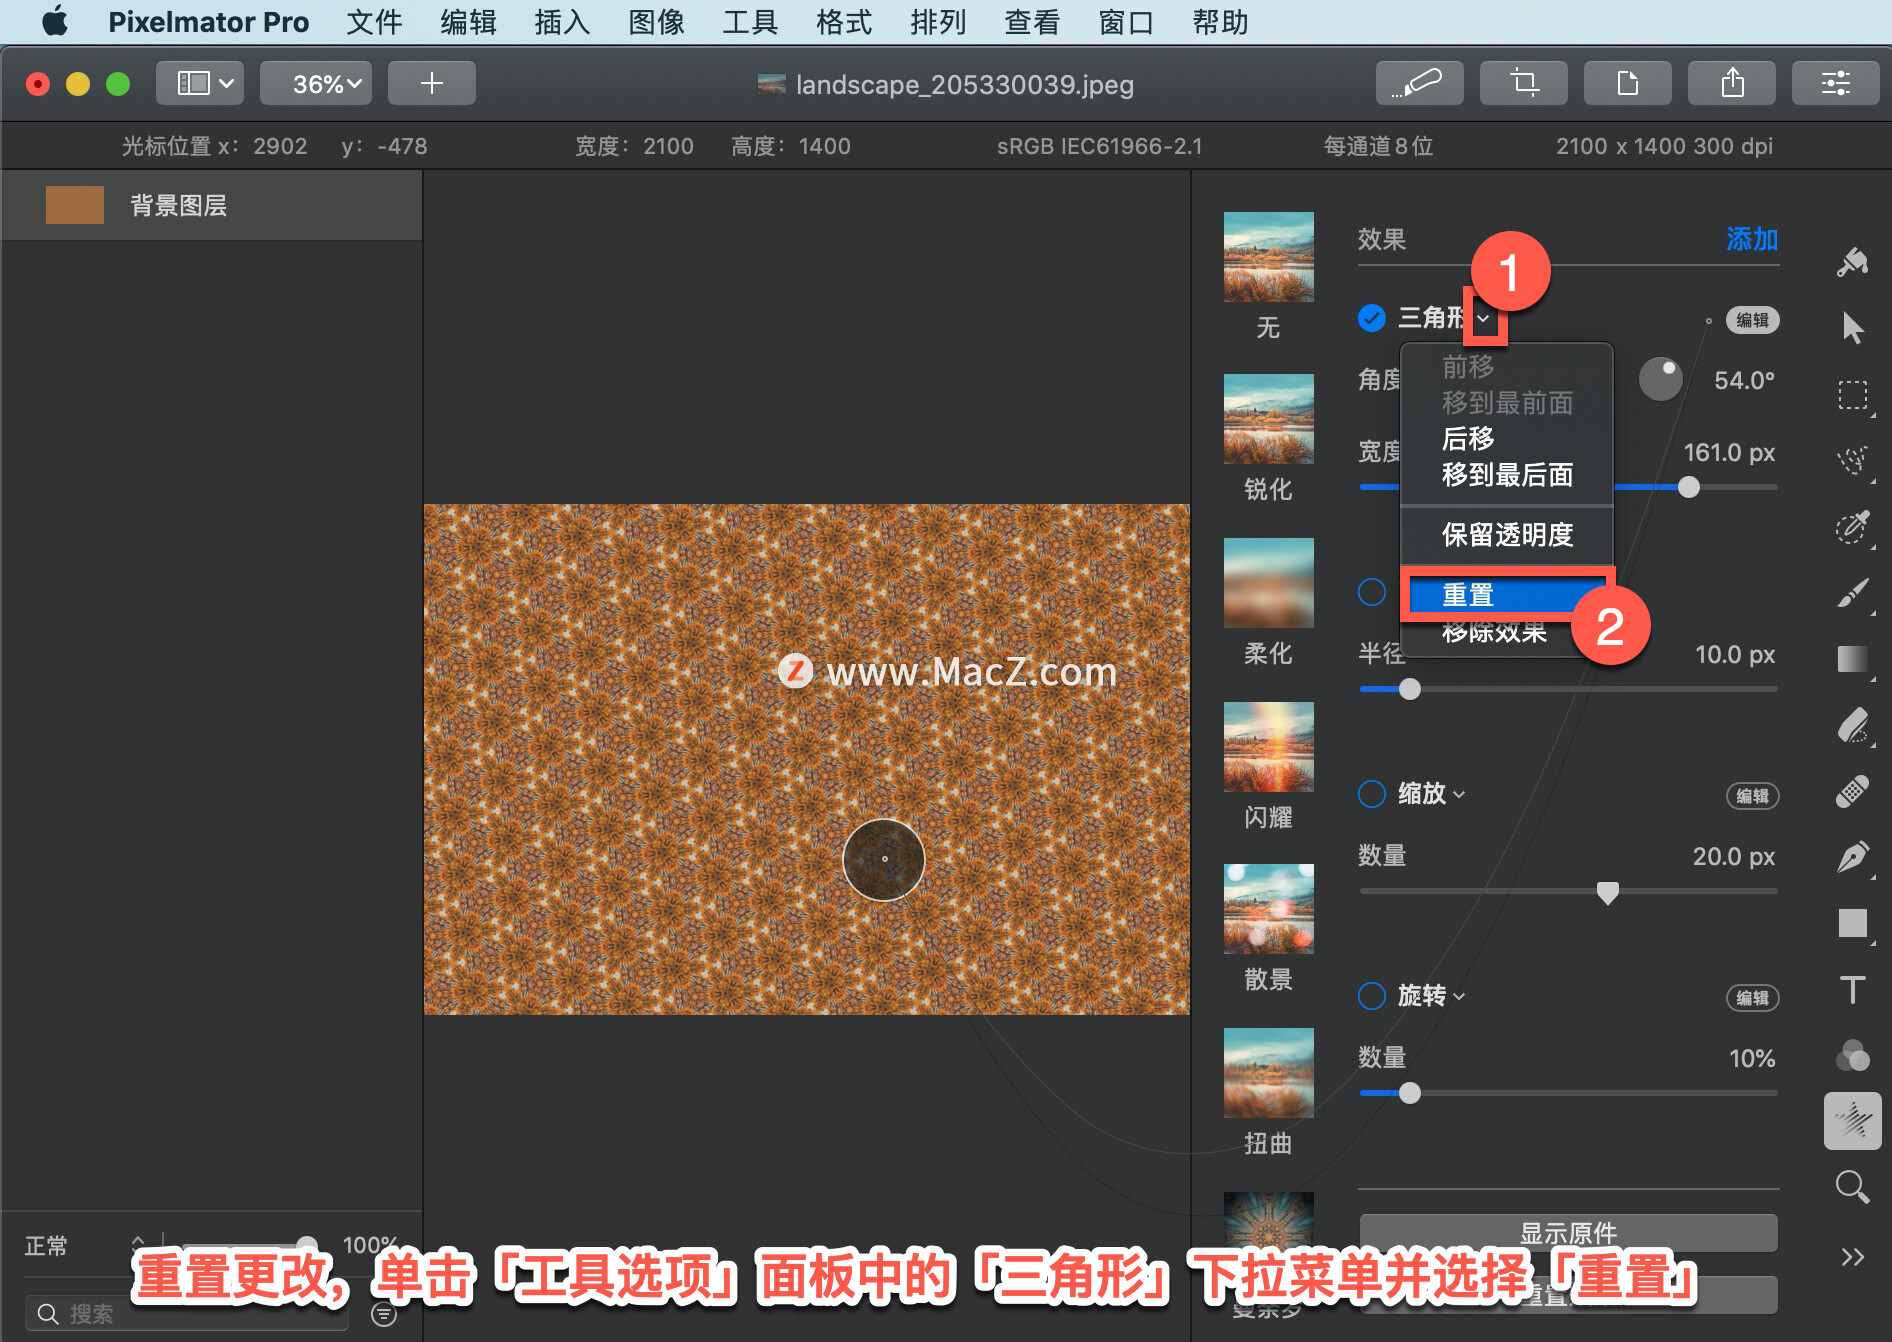Select the rectangular selection tool
1892x1342 pixels.
[1852, 394]
